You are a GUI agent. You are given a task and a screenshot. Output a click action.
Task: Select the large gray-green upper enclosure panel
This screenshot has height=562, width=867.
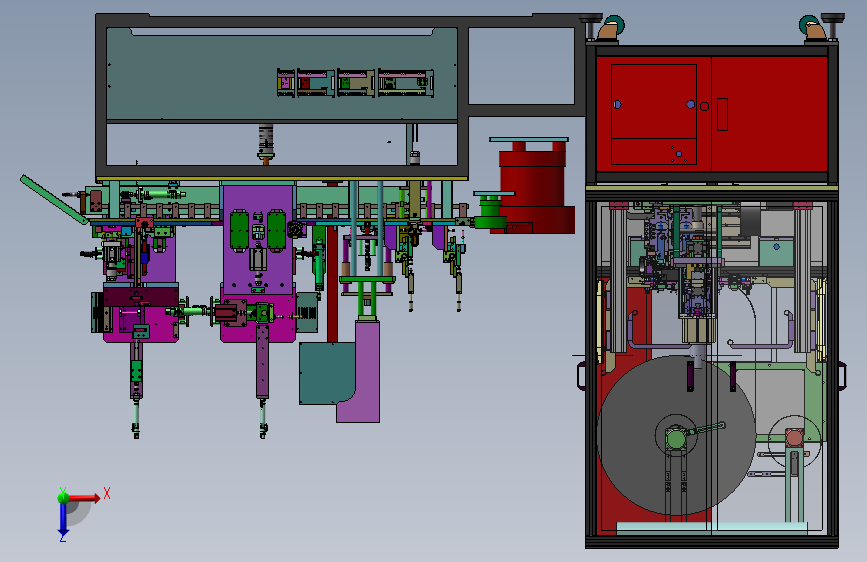281,74
